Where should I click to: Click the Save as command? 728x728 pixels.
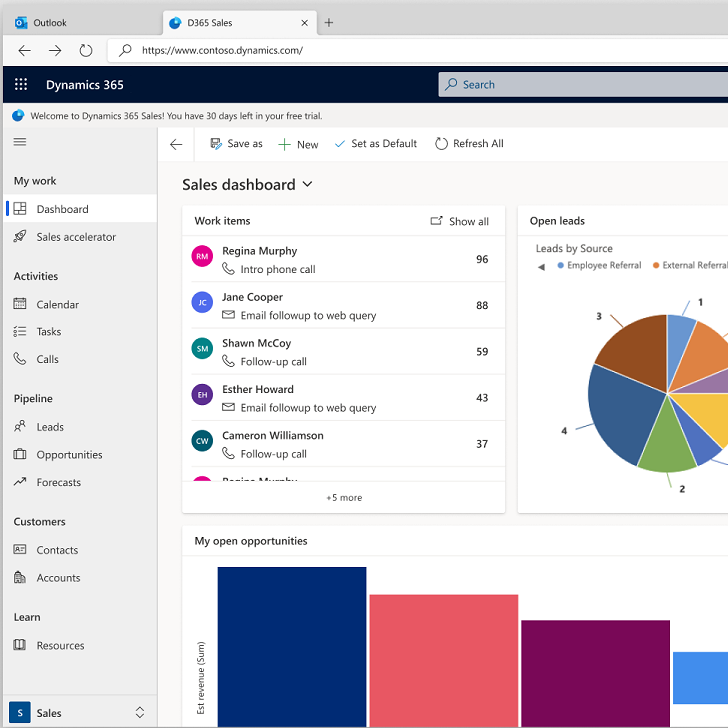click(x=236, y=144)
